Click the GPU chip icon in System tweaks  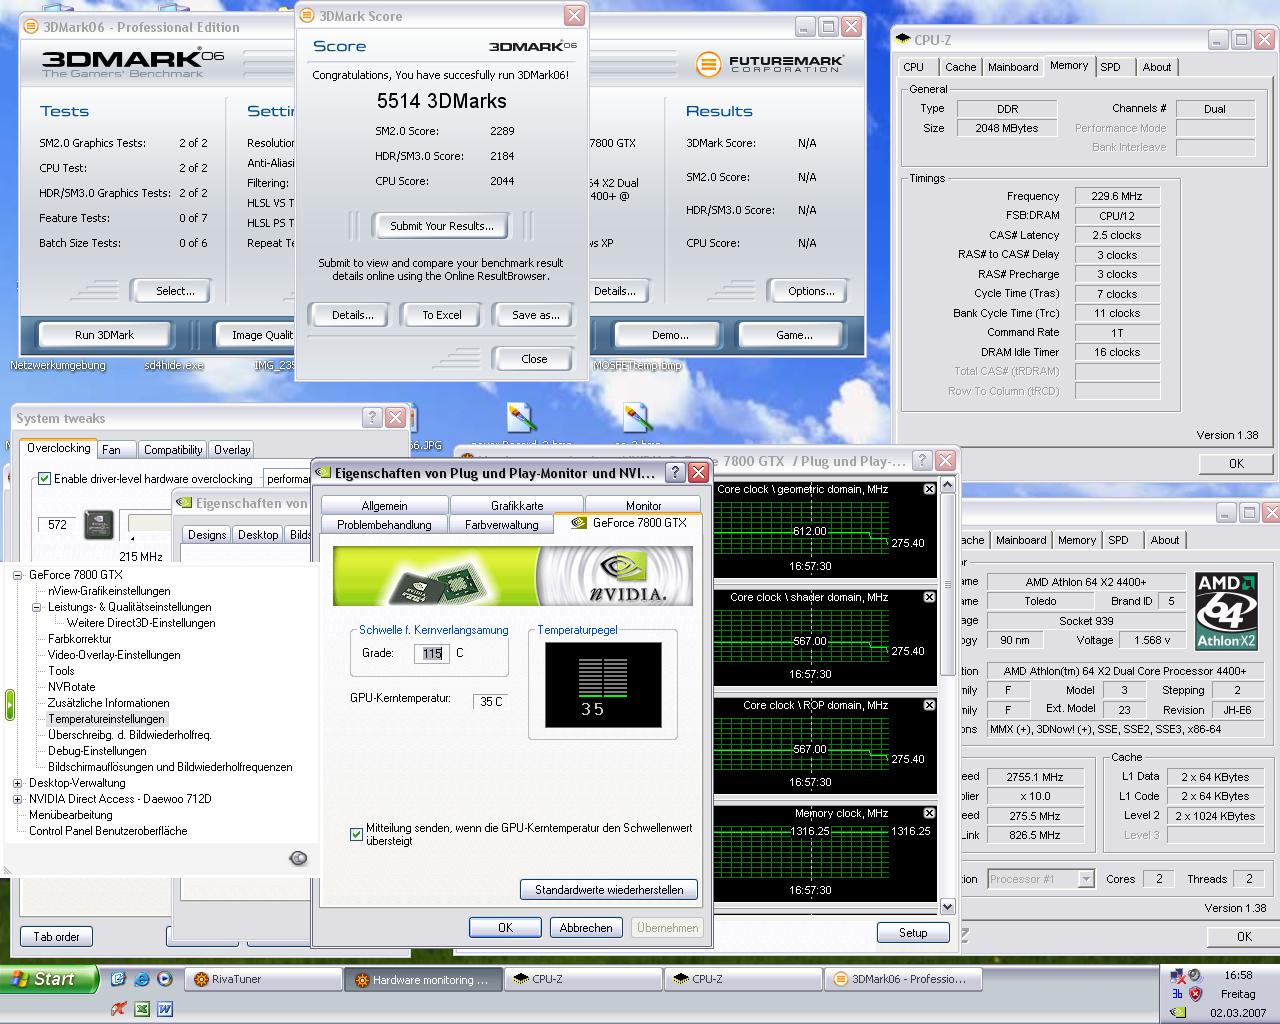click(x=98, y=524)
